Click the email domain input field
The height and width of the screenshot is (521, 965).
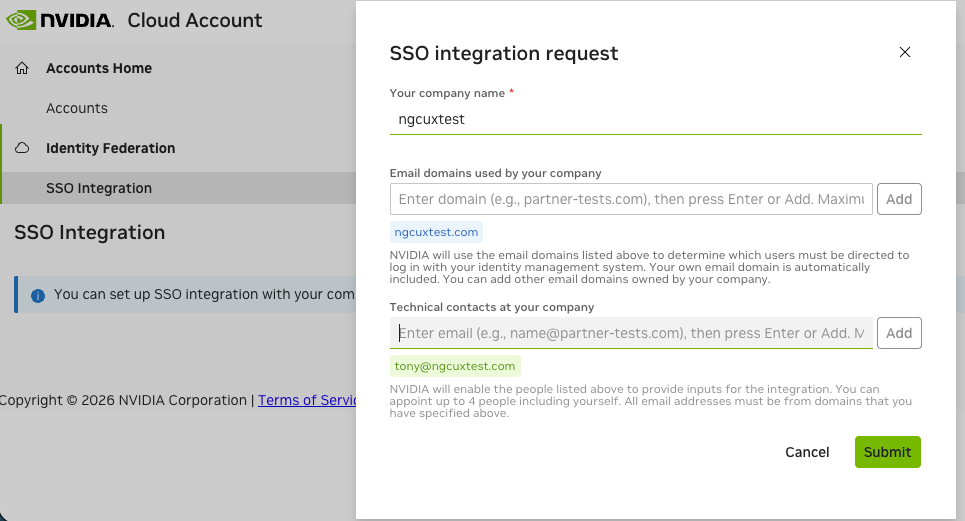point(631,199)
